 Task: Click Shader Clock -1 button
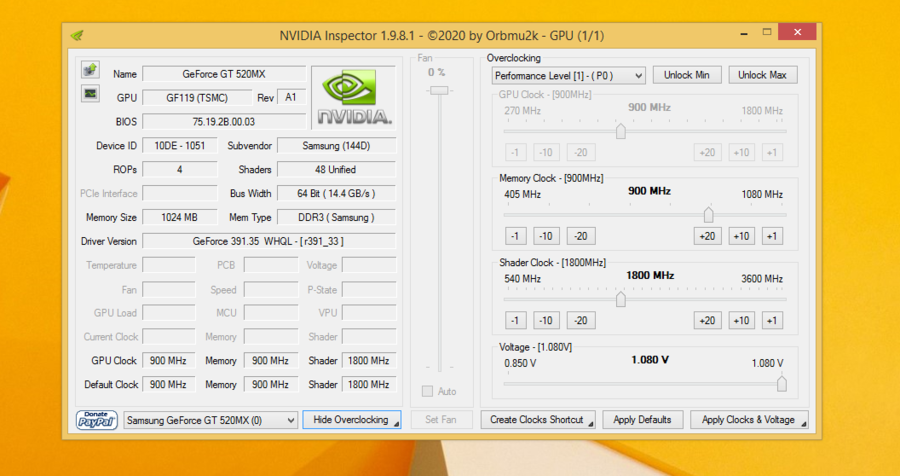pyautogui.click(x=515, y=320)
